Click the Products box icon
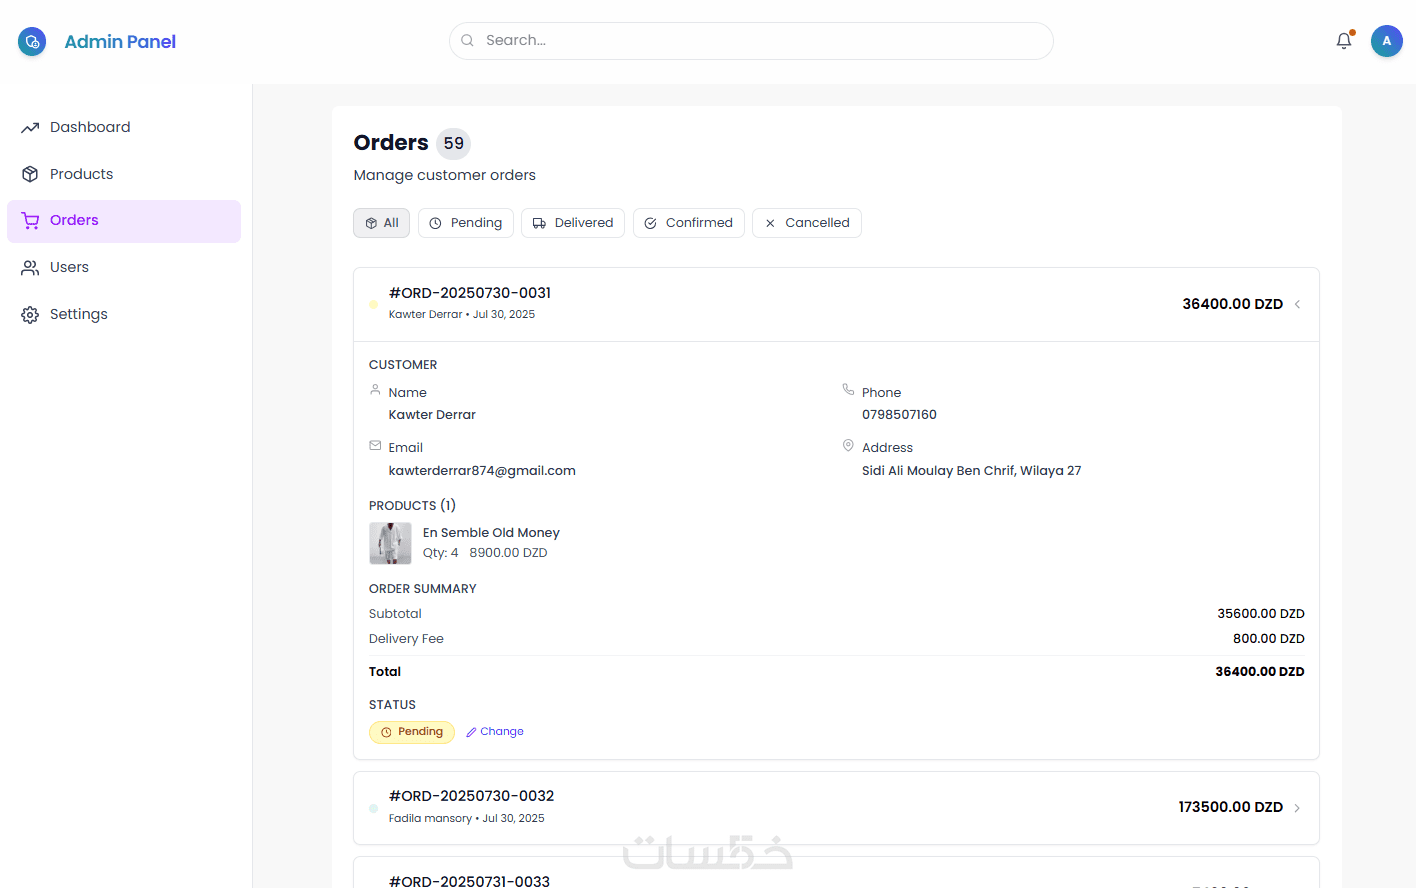The height and width of the screenshot is (888, 1416). [30, 174]
